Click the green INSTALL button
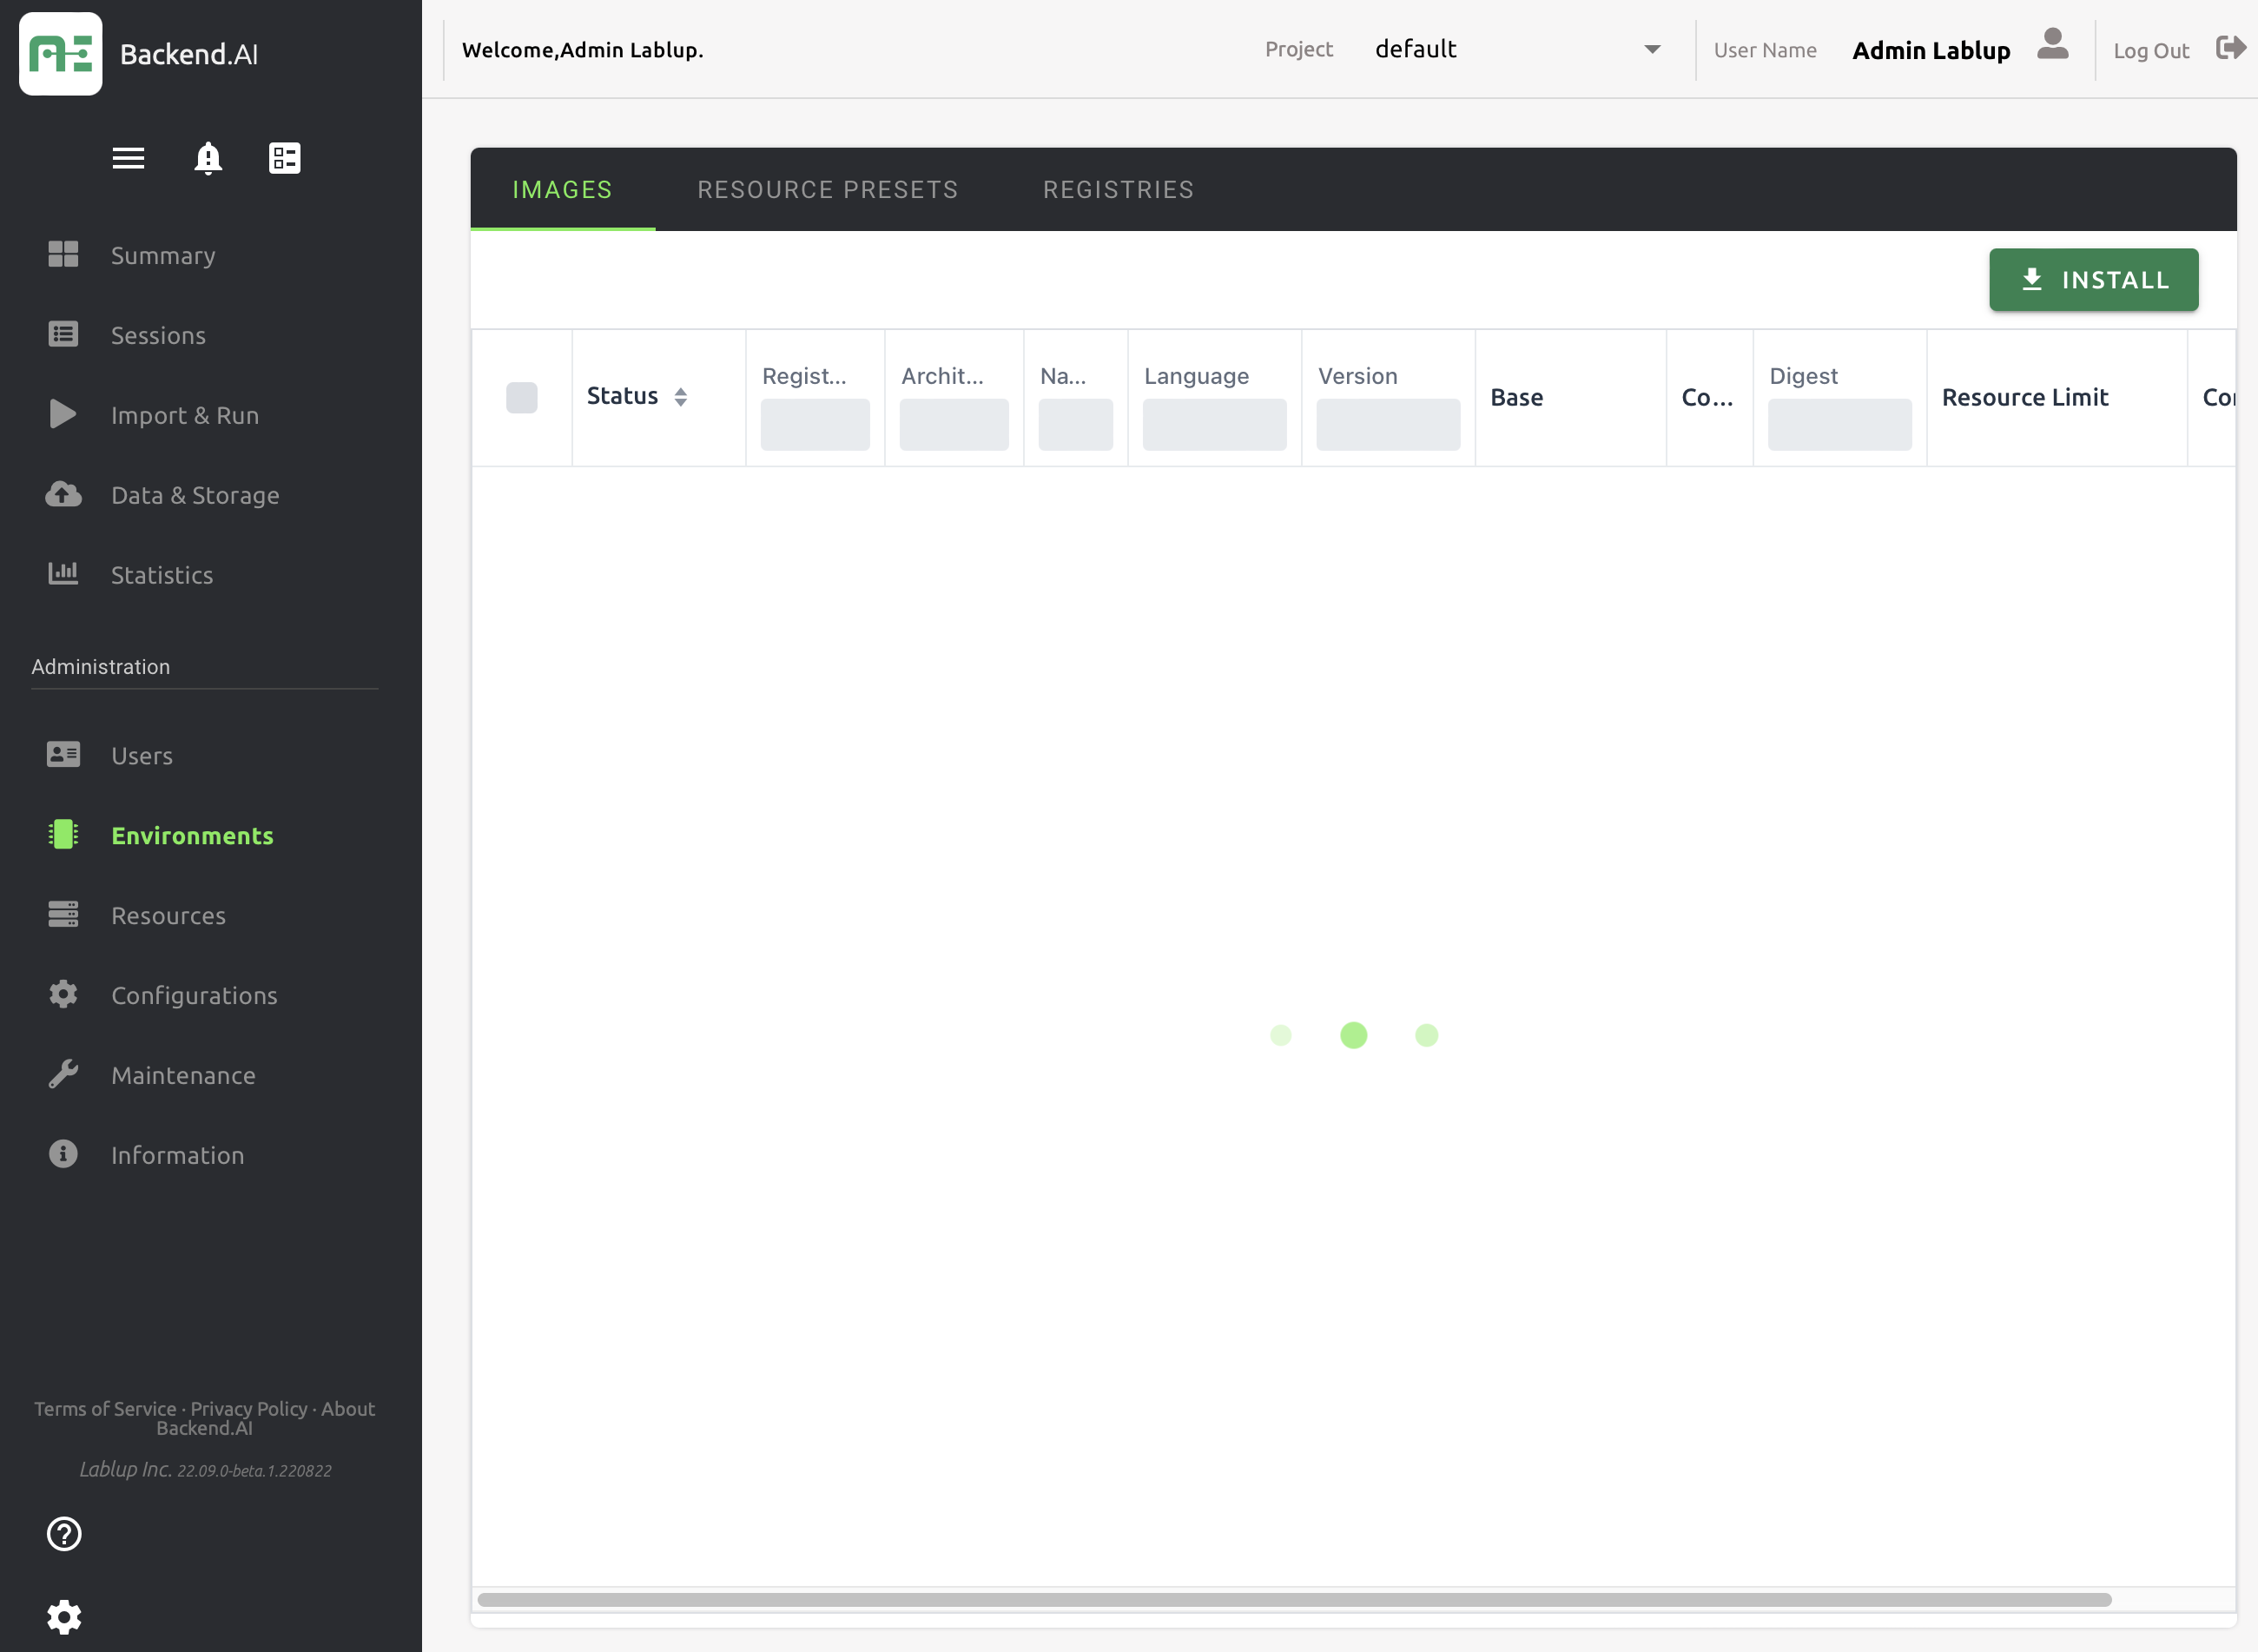This screenshot has height=1652, width=2258. (2094, 280)
